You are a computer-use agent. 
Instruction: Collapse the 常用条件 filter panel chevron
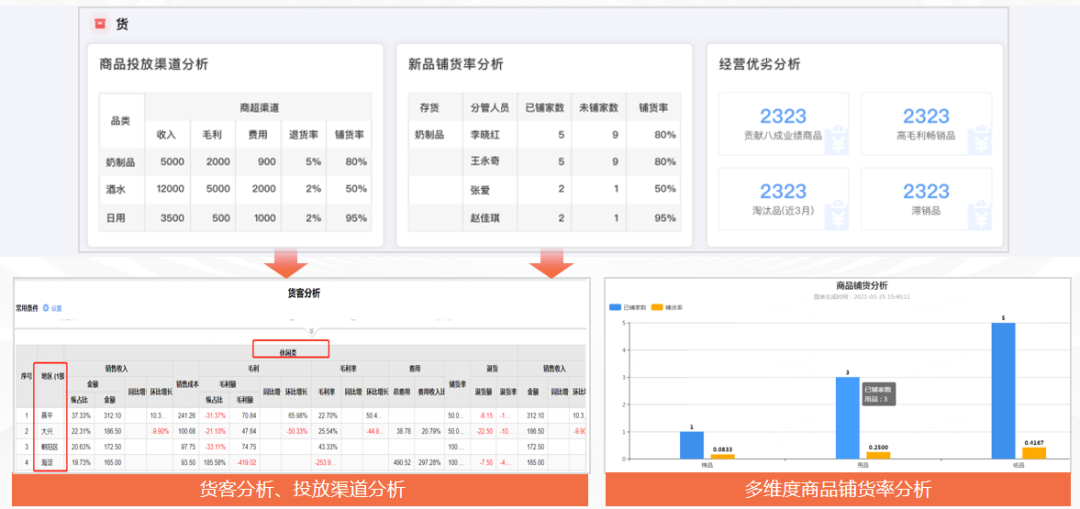pyautogui.click(x=311, y=330)
